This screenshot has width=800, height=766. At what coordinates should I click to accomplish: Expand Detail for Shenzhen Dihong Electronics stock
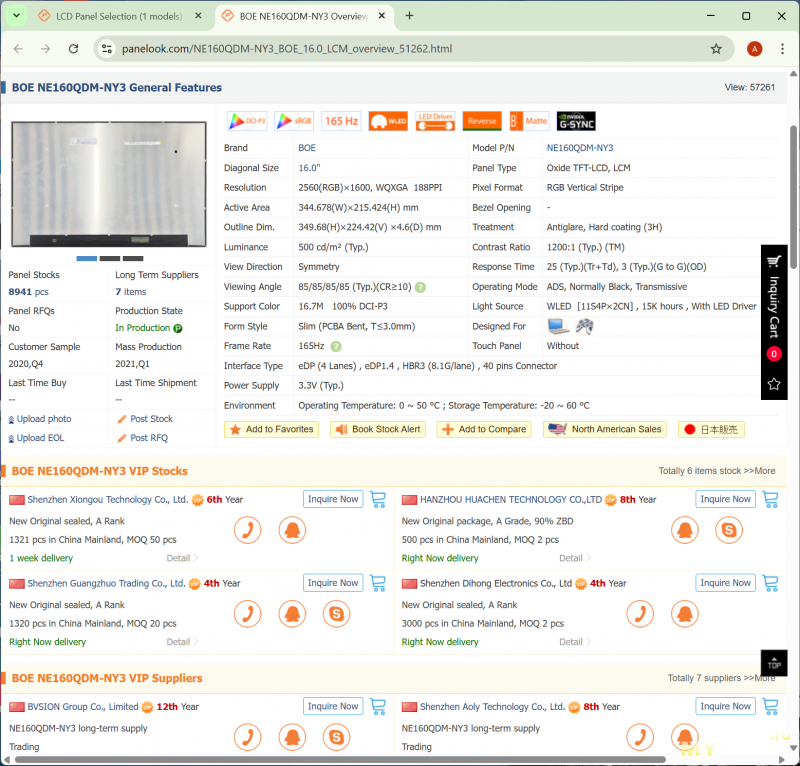575,642
